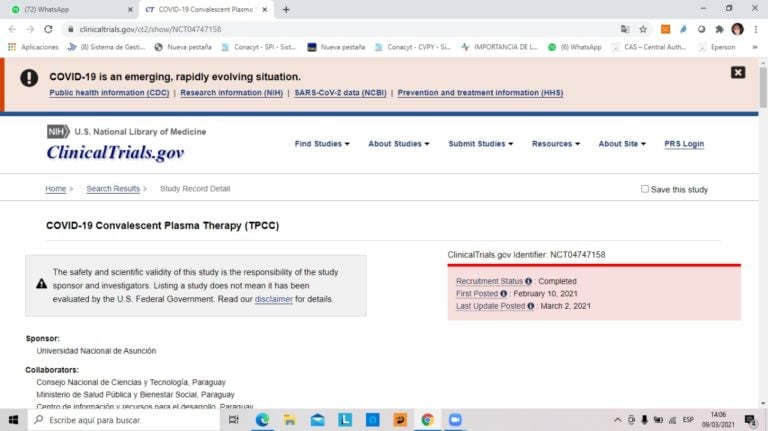
Task: Open the blue feather extension icon
Action: 683,29
